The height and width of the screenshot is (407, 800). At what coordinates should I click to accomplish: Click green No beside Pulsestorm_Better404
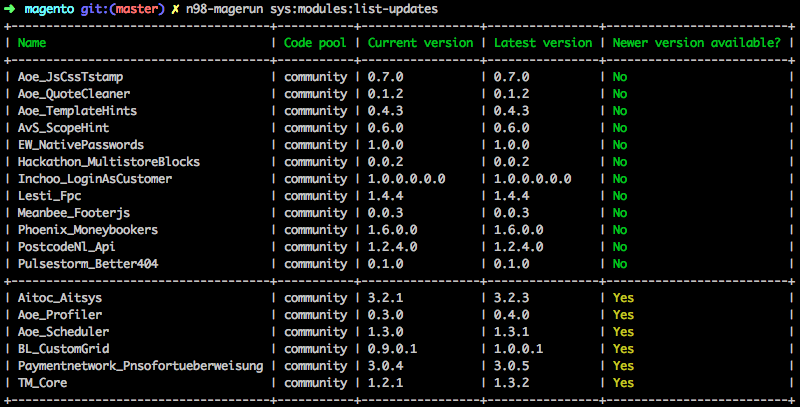pyautogui.click(x=620, y=264)
